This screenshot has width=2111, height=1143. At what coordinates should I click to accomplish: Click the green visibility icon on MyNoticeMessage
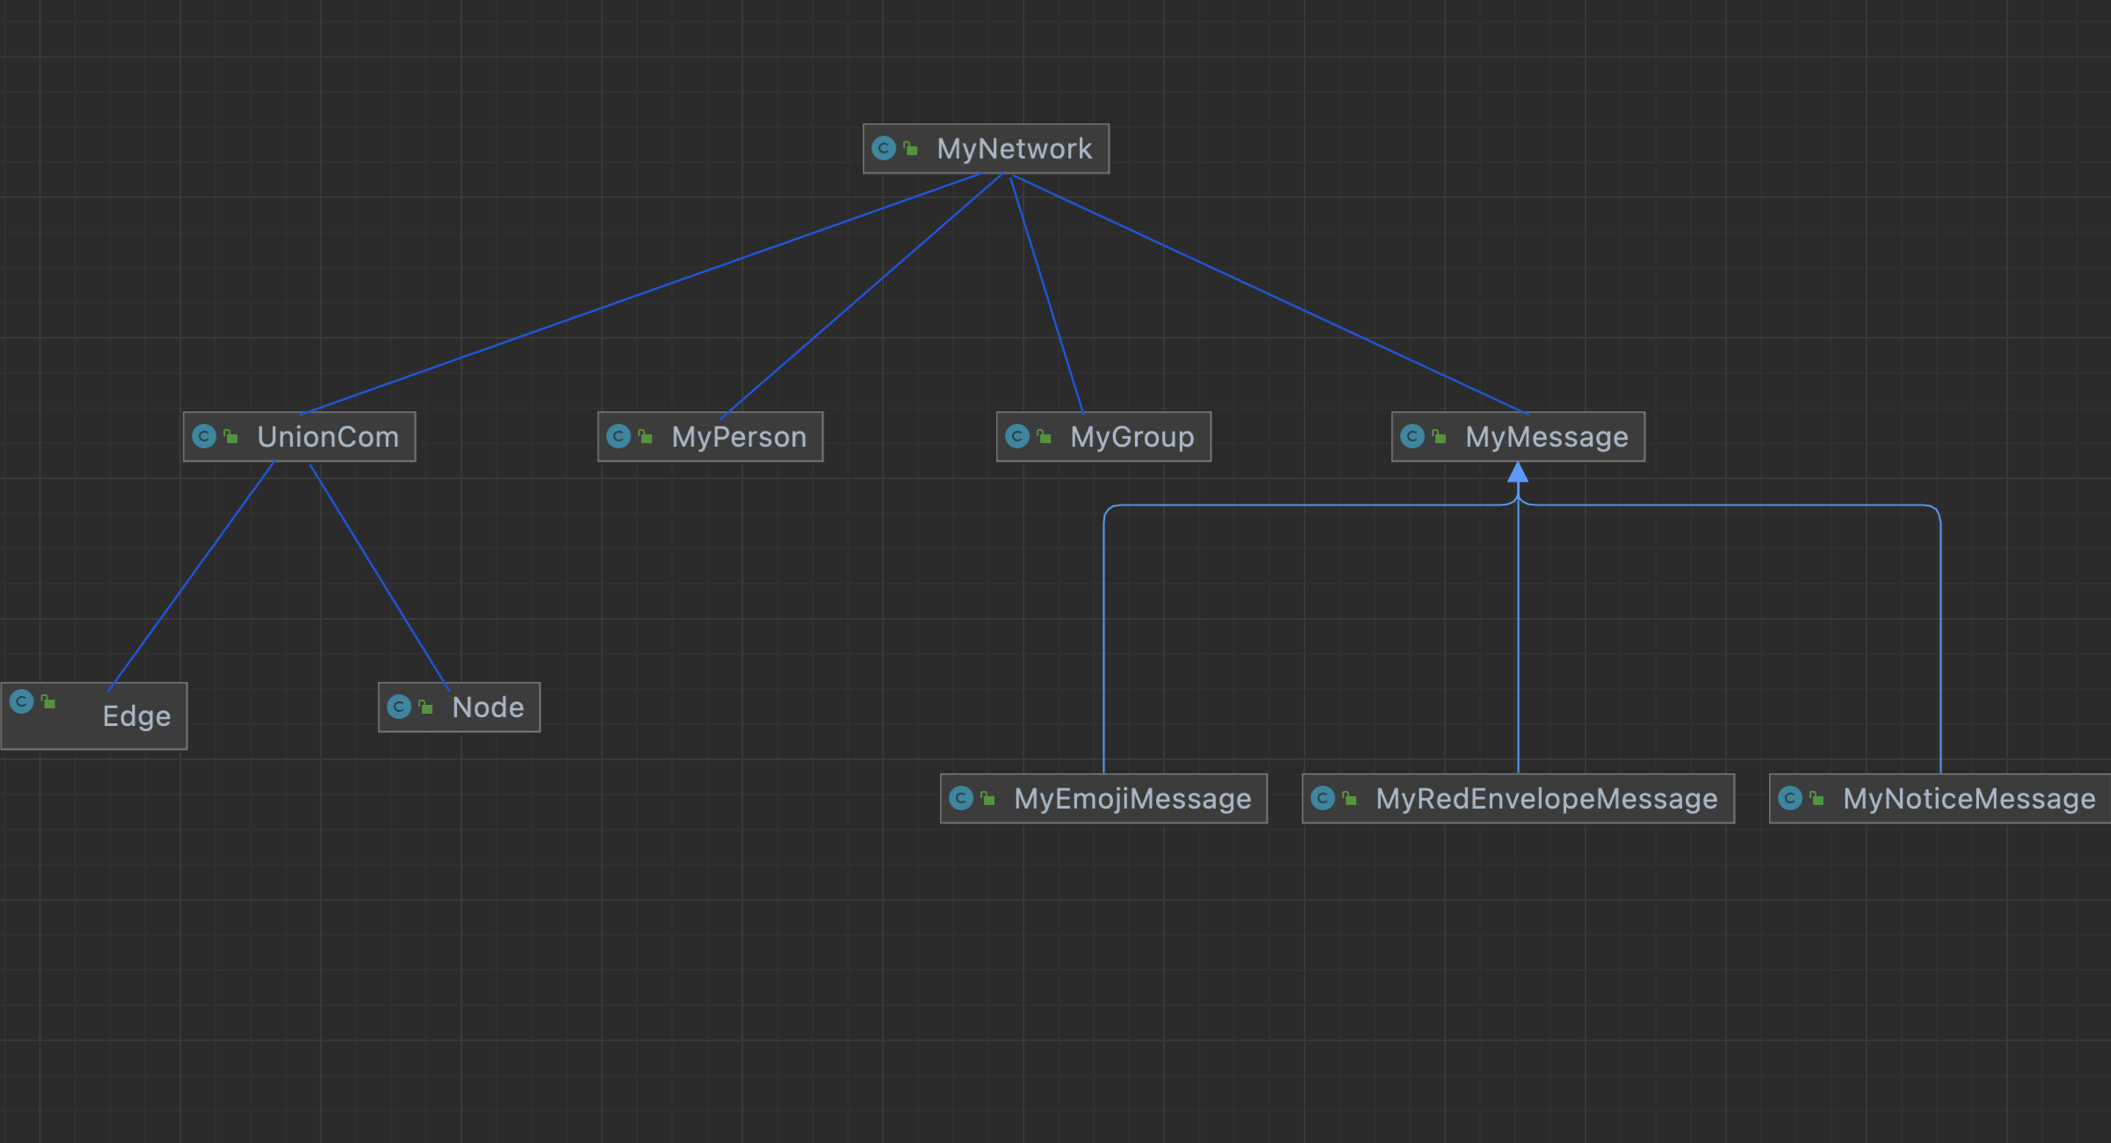point(1818,799)
